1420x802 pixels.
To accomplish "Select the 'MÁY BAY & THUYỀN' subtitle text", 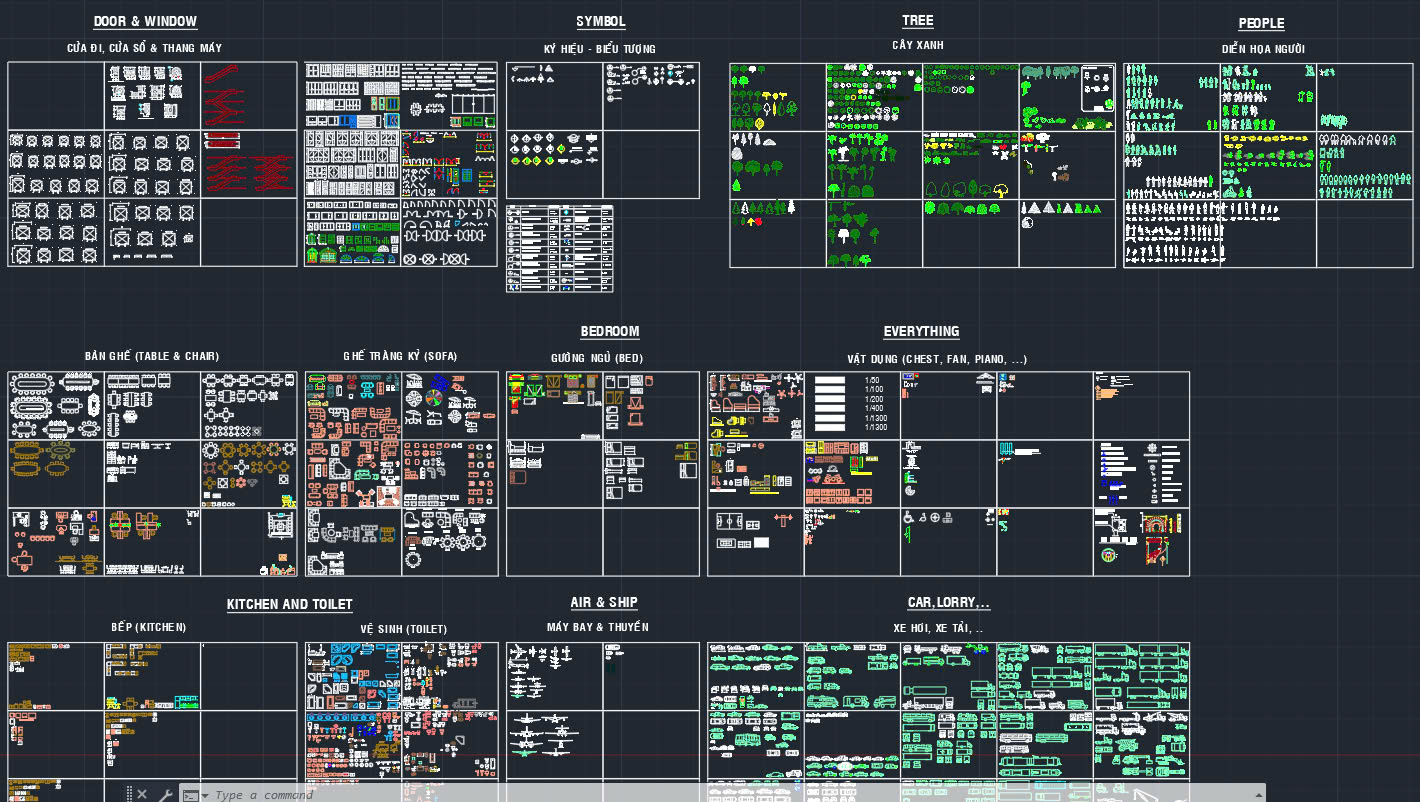I will click(598, 627).
